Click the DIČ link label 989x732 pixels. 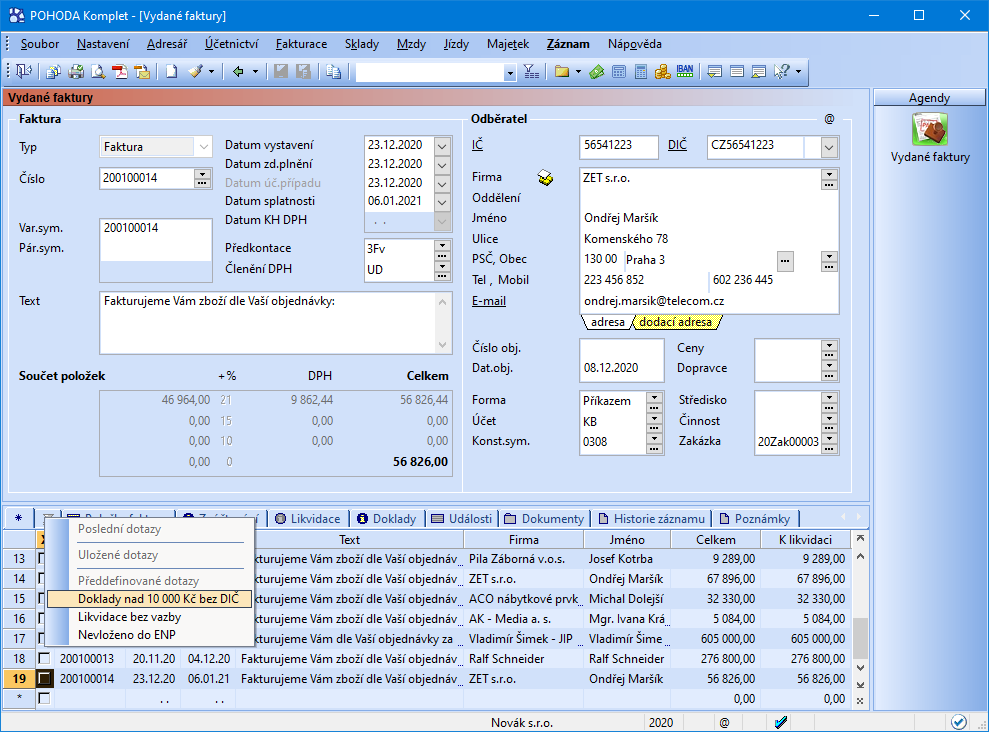(677, 145)
